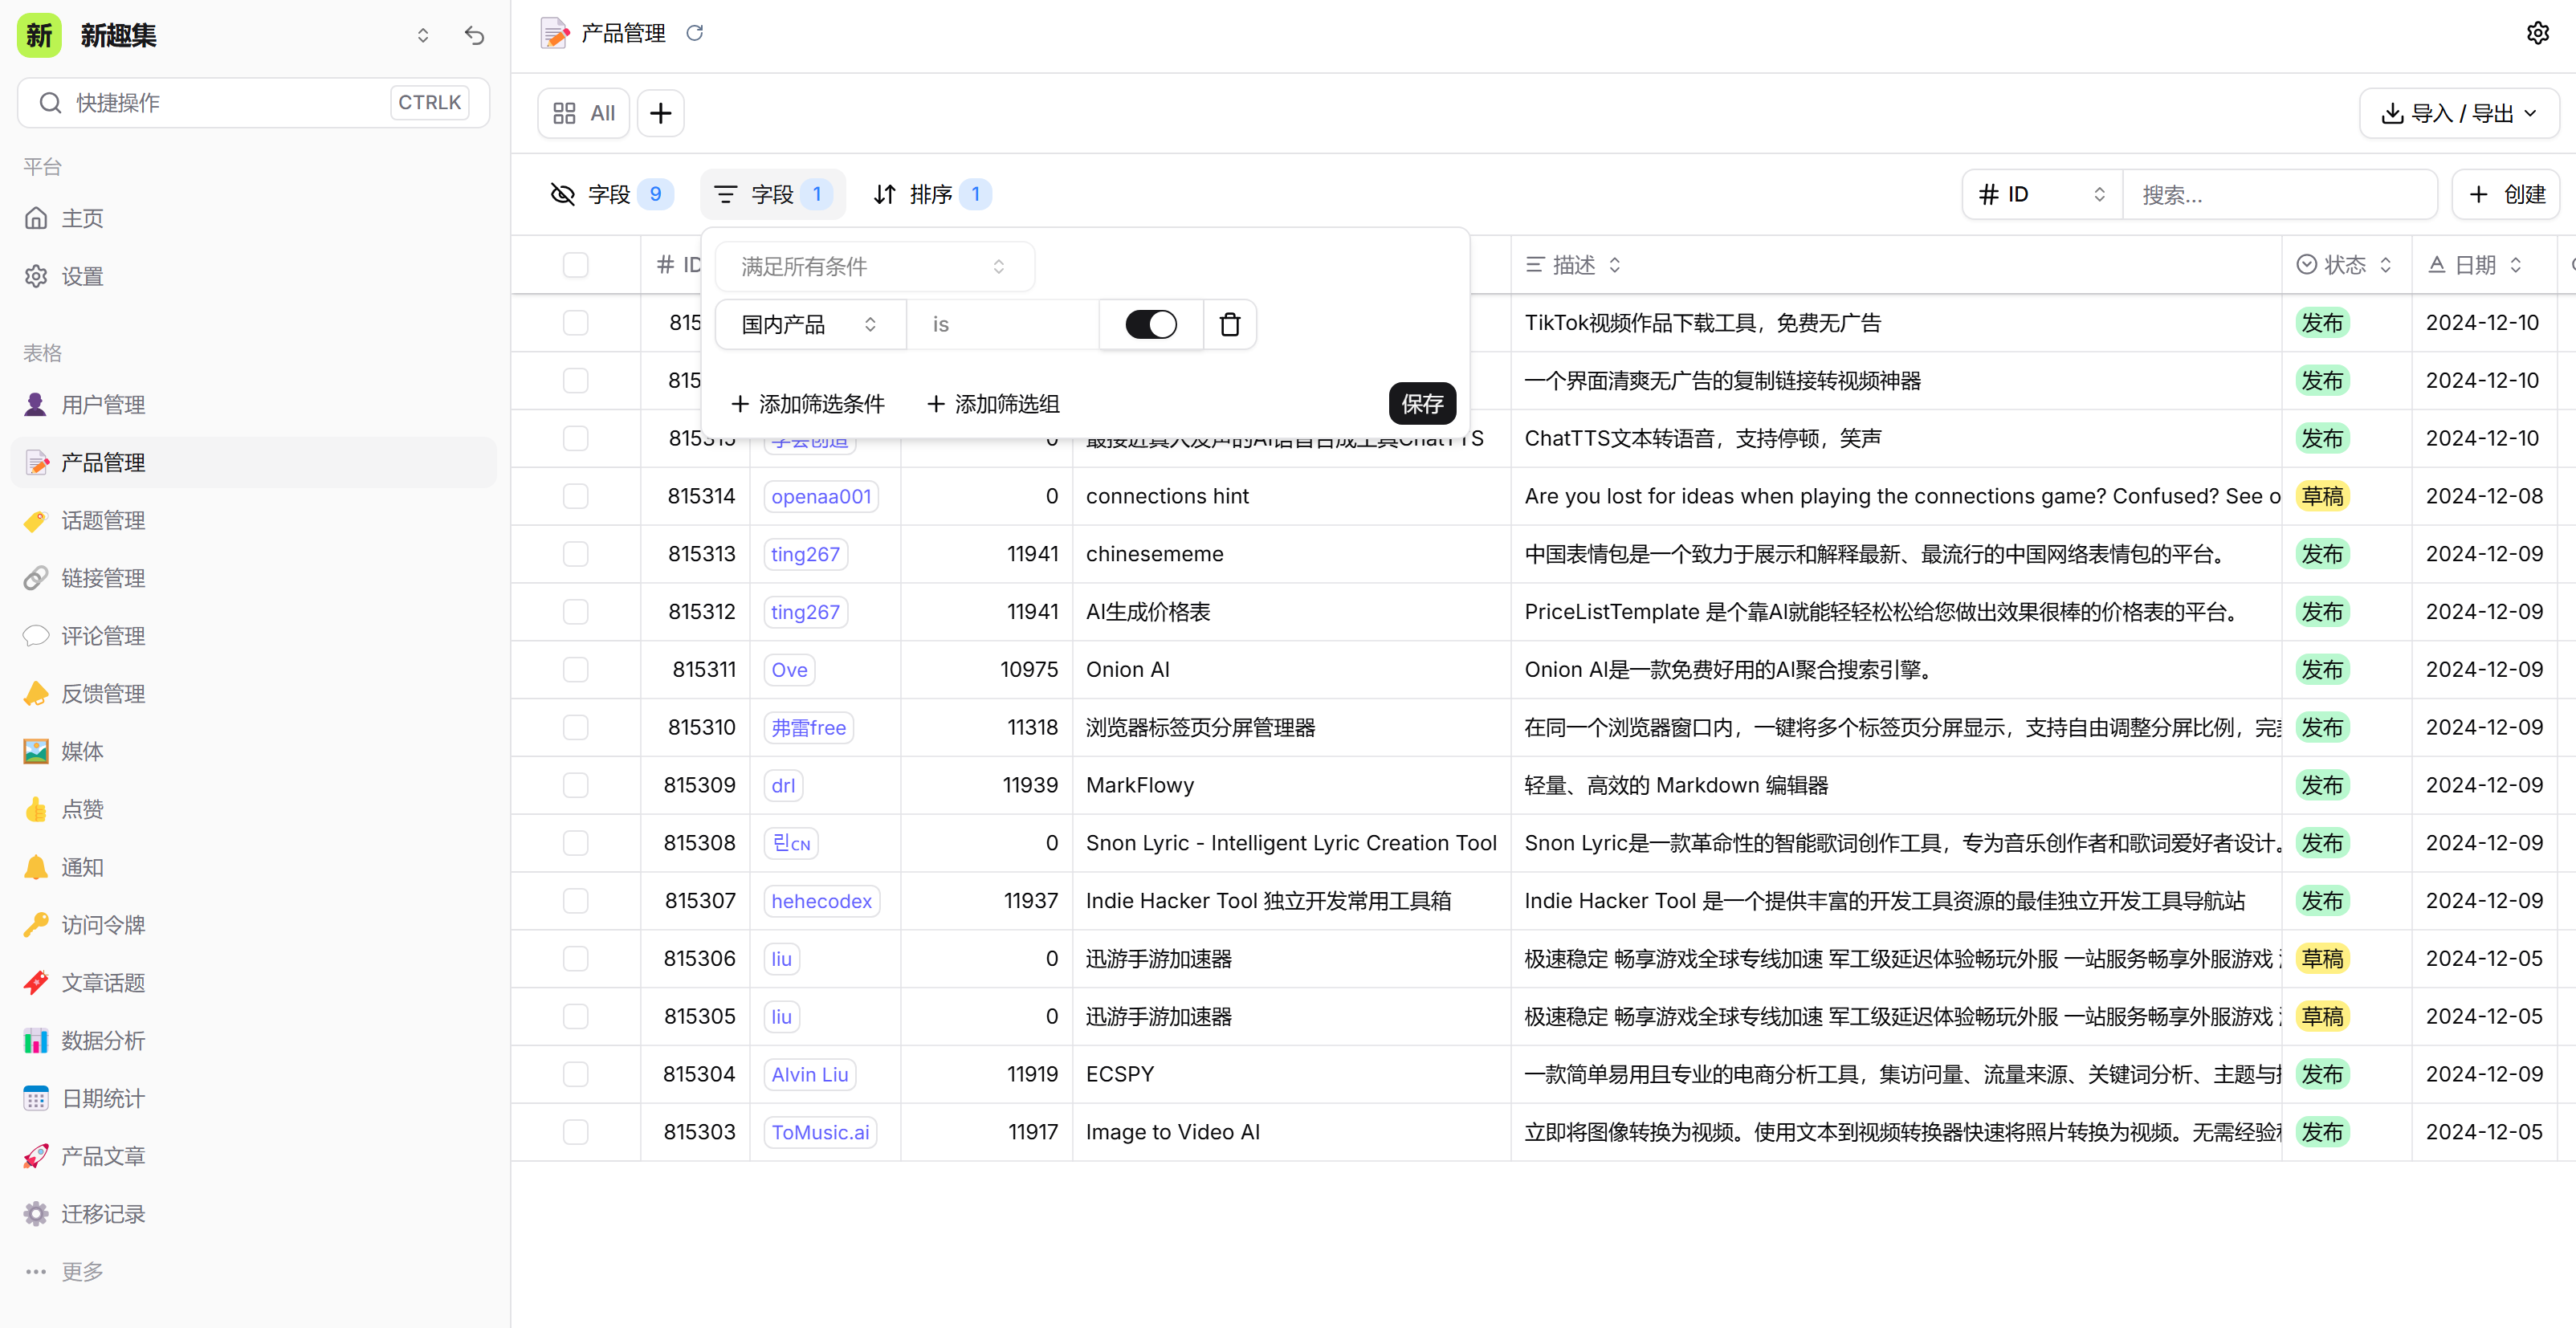Screen dimensions: 2576x1328
Task: Refresh the 产品管理 page
Action: pyautogui.click(x=694, y=32)
